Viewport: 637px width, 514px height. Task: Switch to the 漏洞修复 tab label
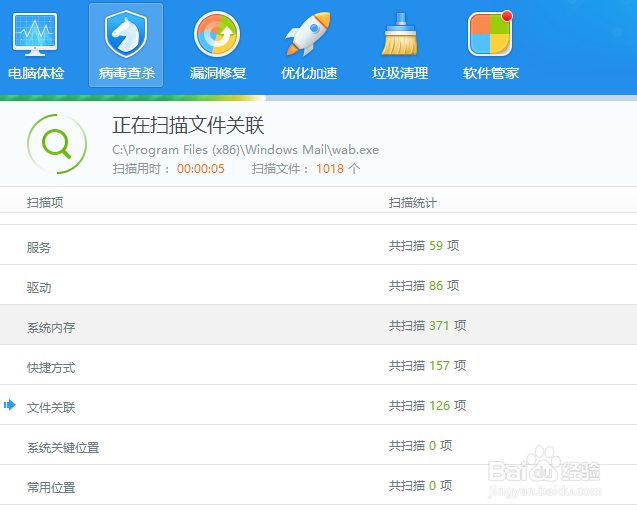pyautogui.click(x=218, y=74)
